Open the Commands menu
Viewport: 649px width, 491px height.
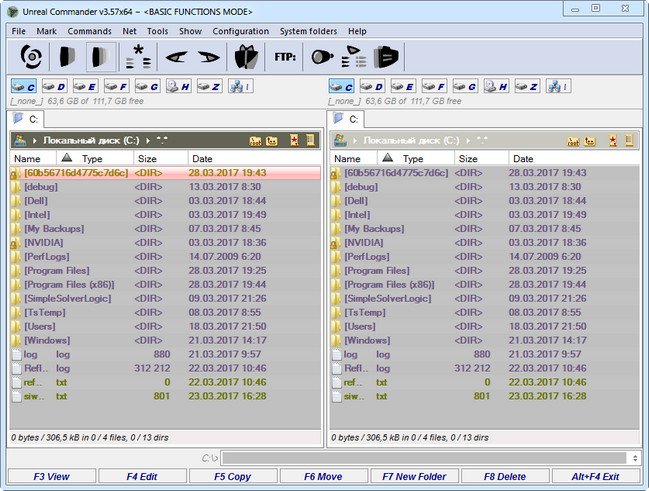coord(89,31)
